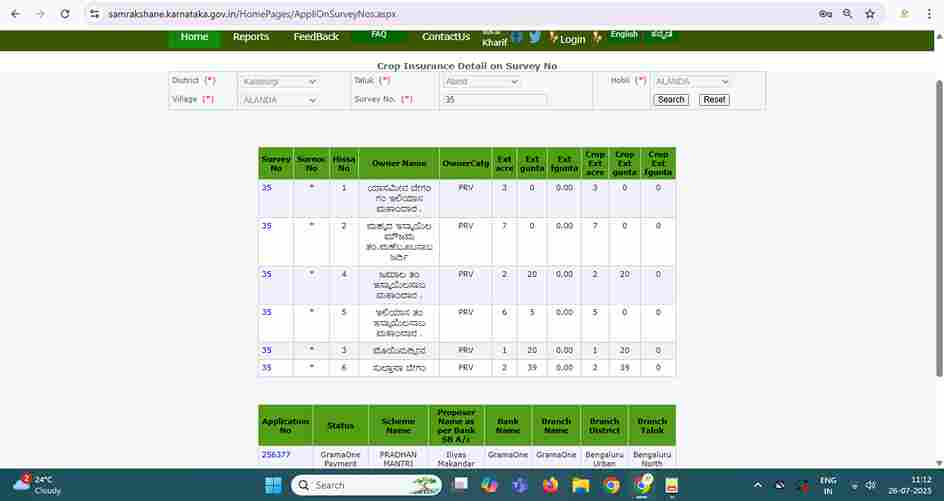Screen dimensions: 944x501
Task: Open the ContactUs menu item
Action: click(445, 37)
